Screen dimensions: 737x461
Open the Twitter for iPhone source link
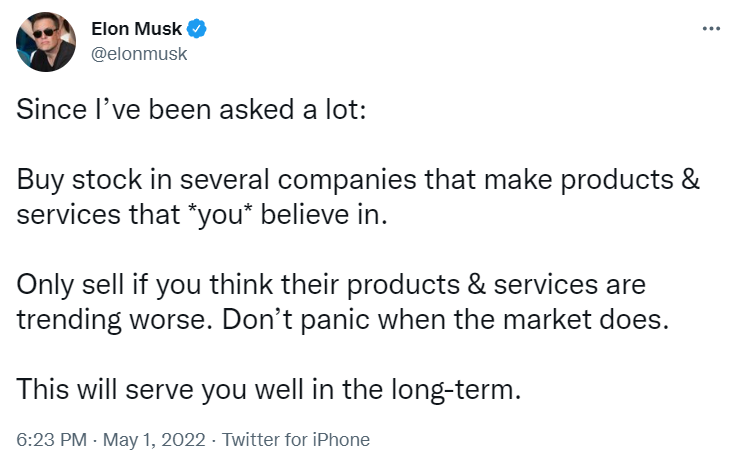pyautogui.click(x=296, y=440)
